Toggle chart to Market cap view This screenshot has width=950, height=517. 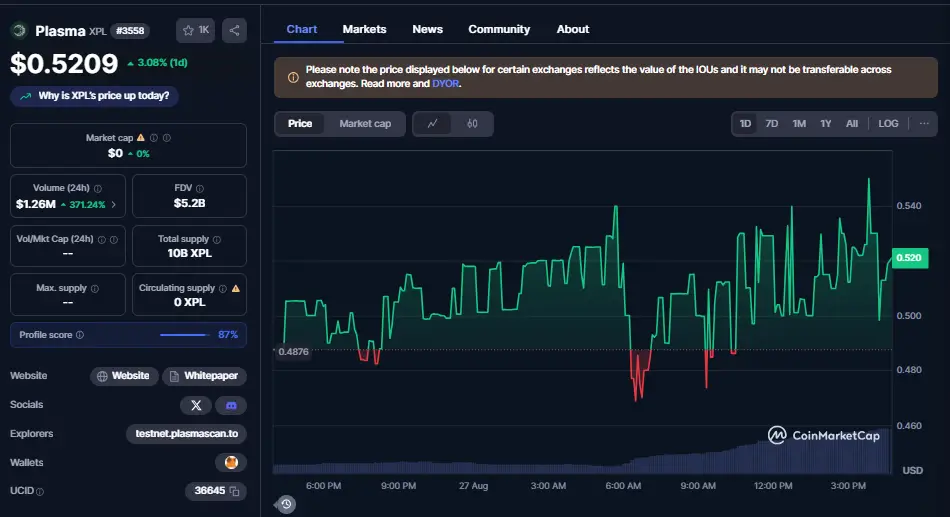(365, 124)
